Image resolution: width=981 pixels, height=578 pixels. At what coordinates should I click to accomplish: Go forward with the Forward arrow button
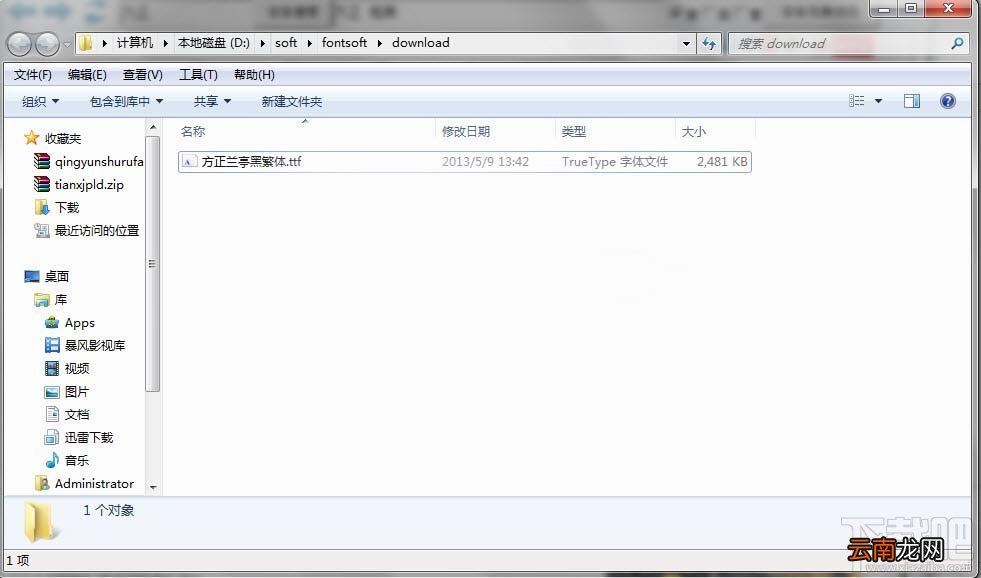point(47,44)
